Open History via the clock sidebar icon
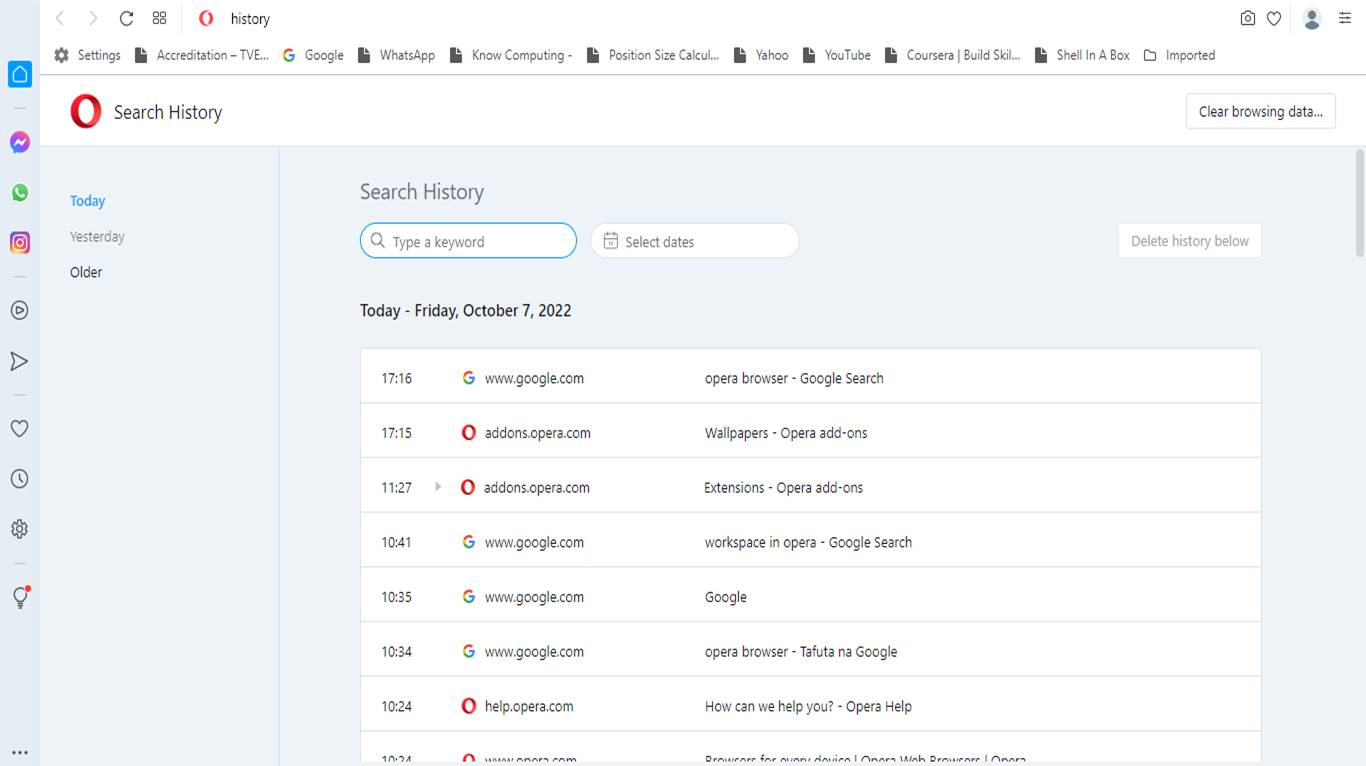The image size is (1366, 766). pyautogui.click(x=20, y=478)
